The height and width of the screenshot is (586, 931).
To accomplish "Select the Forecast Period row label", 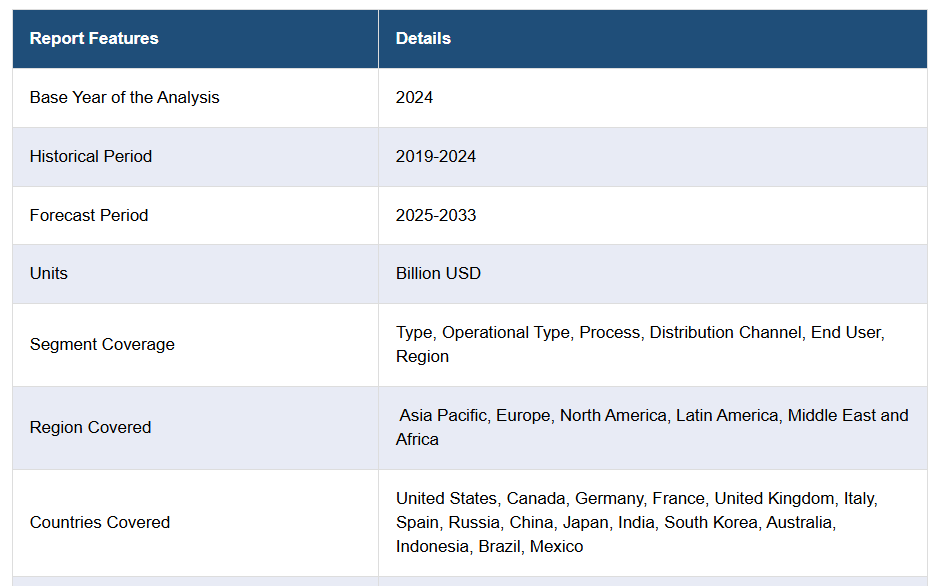I will point(89,216).
